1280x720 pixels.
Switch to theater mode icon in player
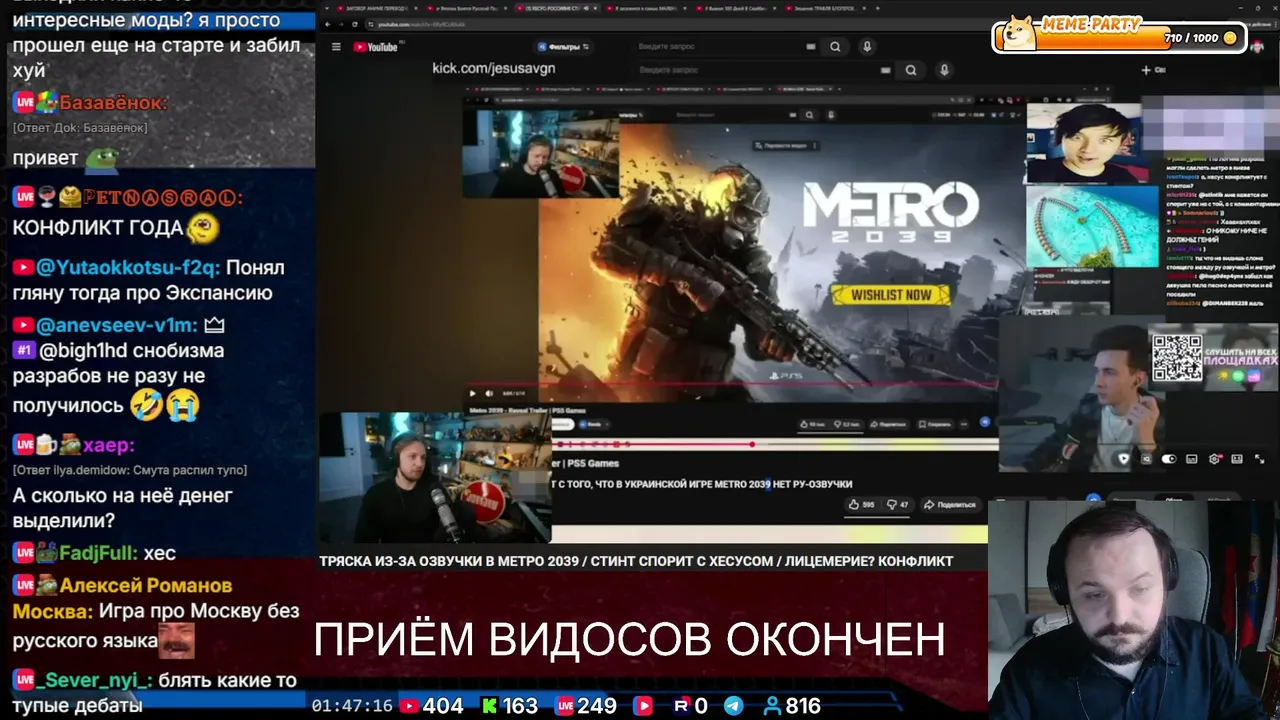coord(1236,459)
